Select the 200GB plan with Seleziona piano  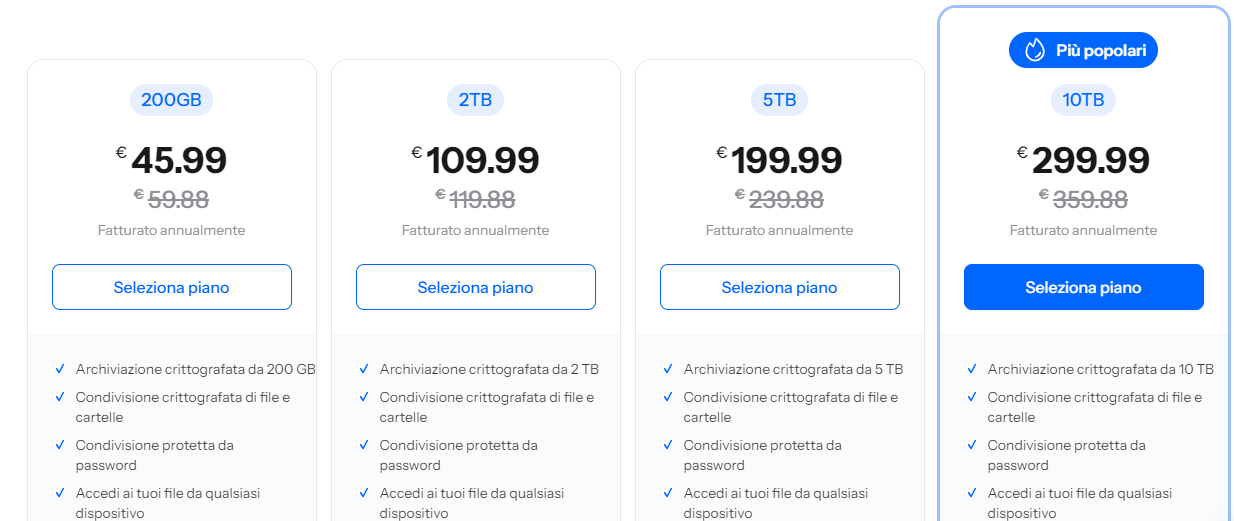pos(172,288)
